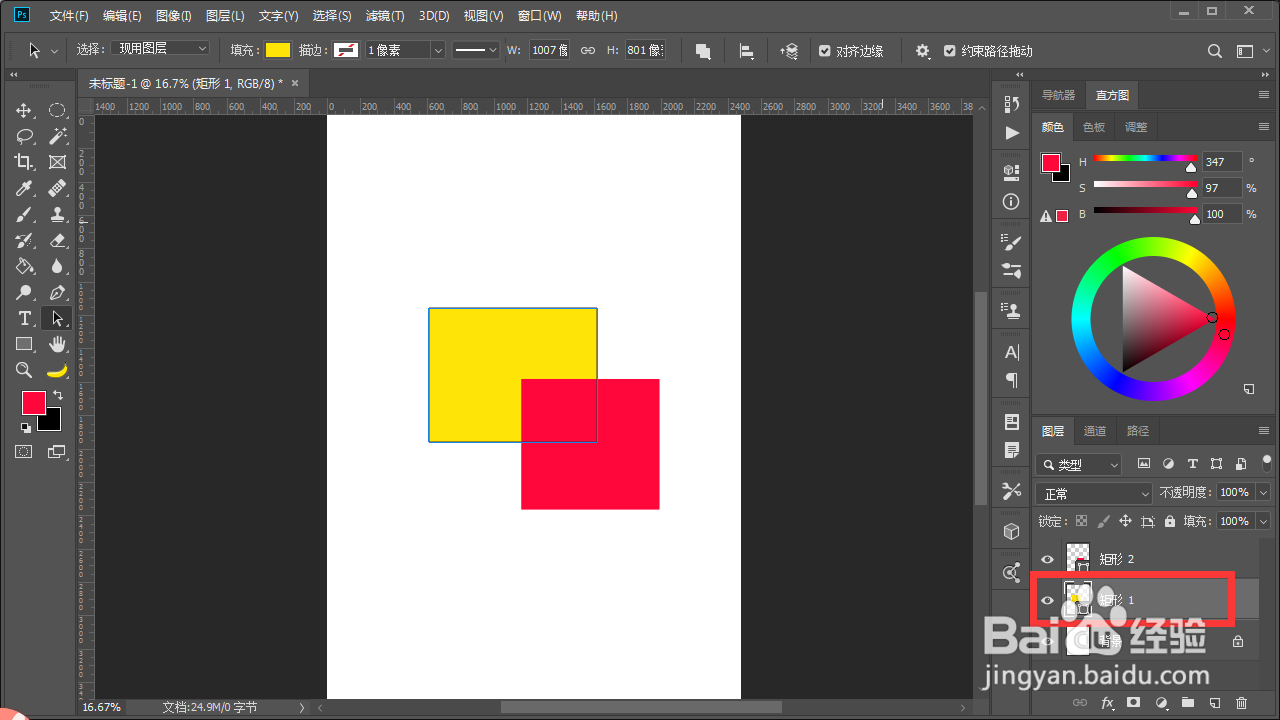
Task: Open the Info panel icon
Action: (1012, 201)
